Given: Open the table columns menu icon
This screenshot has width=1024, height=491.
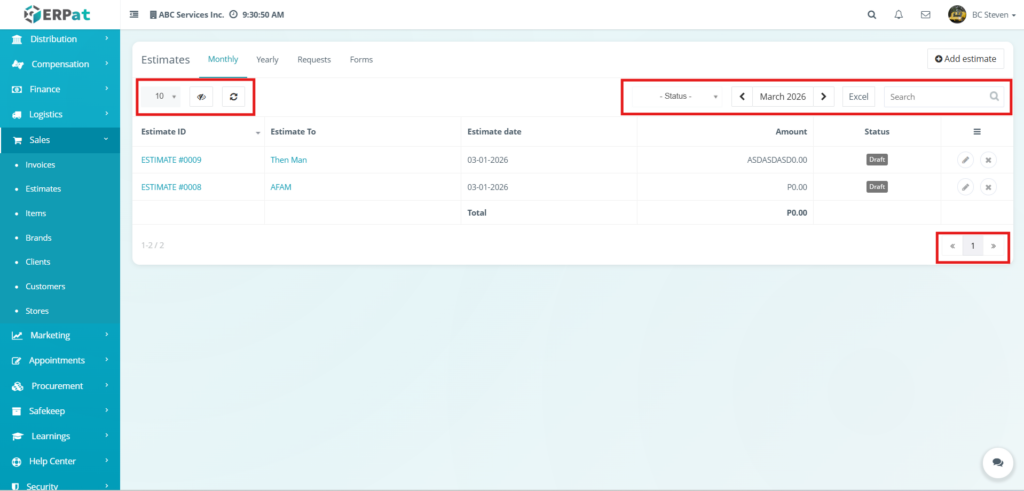Looking at the screenshot, I should click(x=976, y=131).
